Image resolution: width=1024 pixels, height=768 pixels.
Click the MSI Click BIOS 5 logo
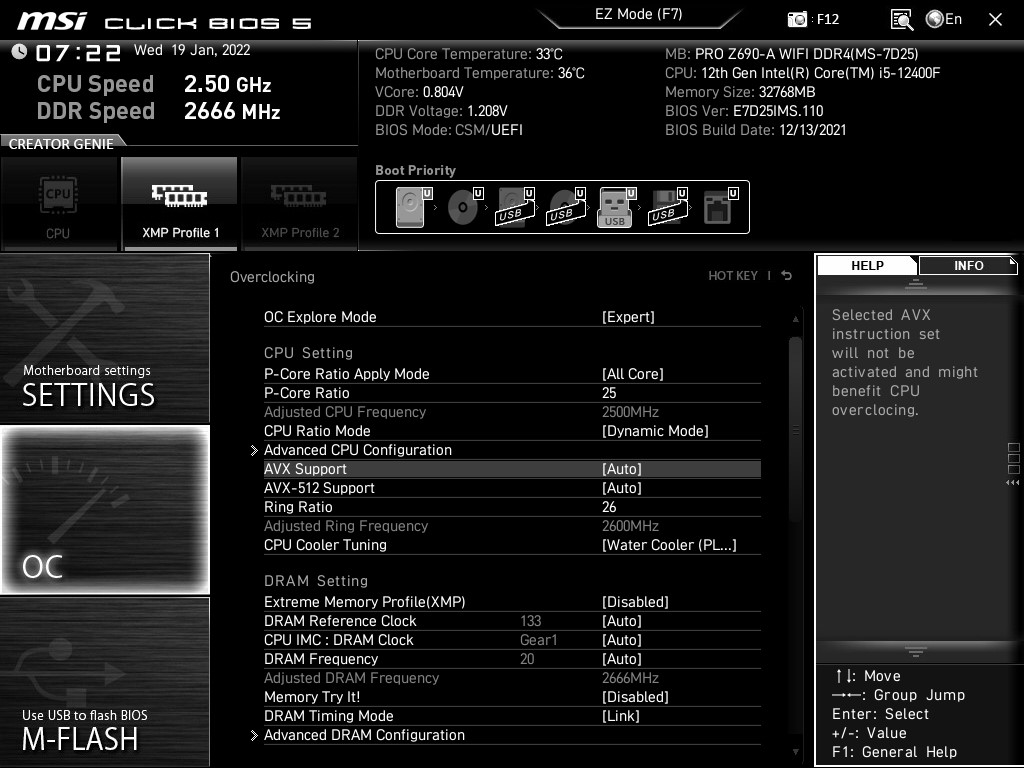tap(164, 22)
